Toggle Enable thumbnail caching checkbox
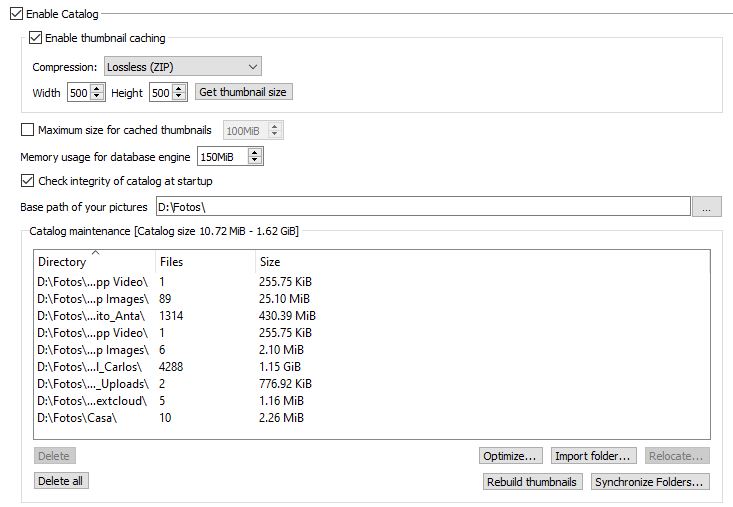The height and width of the screenshot is (507, 733). point(36,38)
